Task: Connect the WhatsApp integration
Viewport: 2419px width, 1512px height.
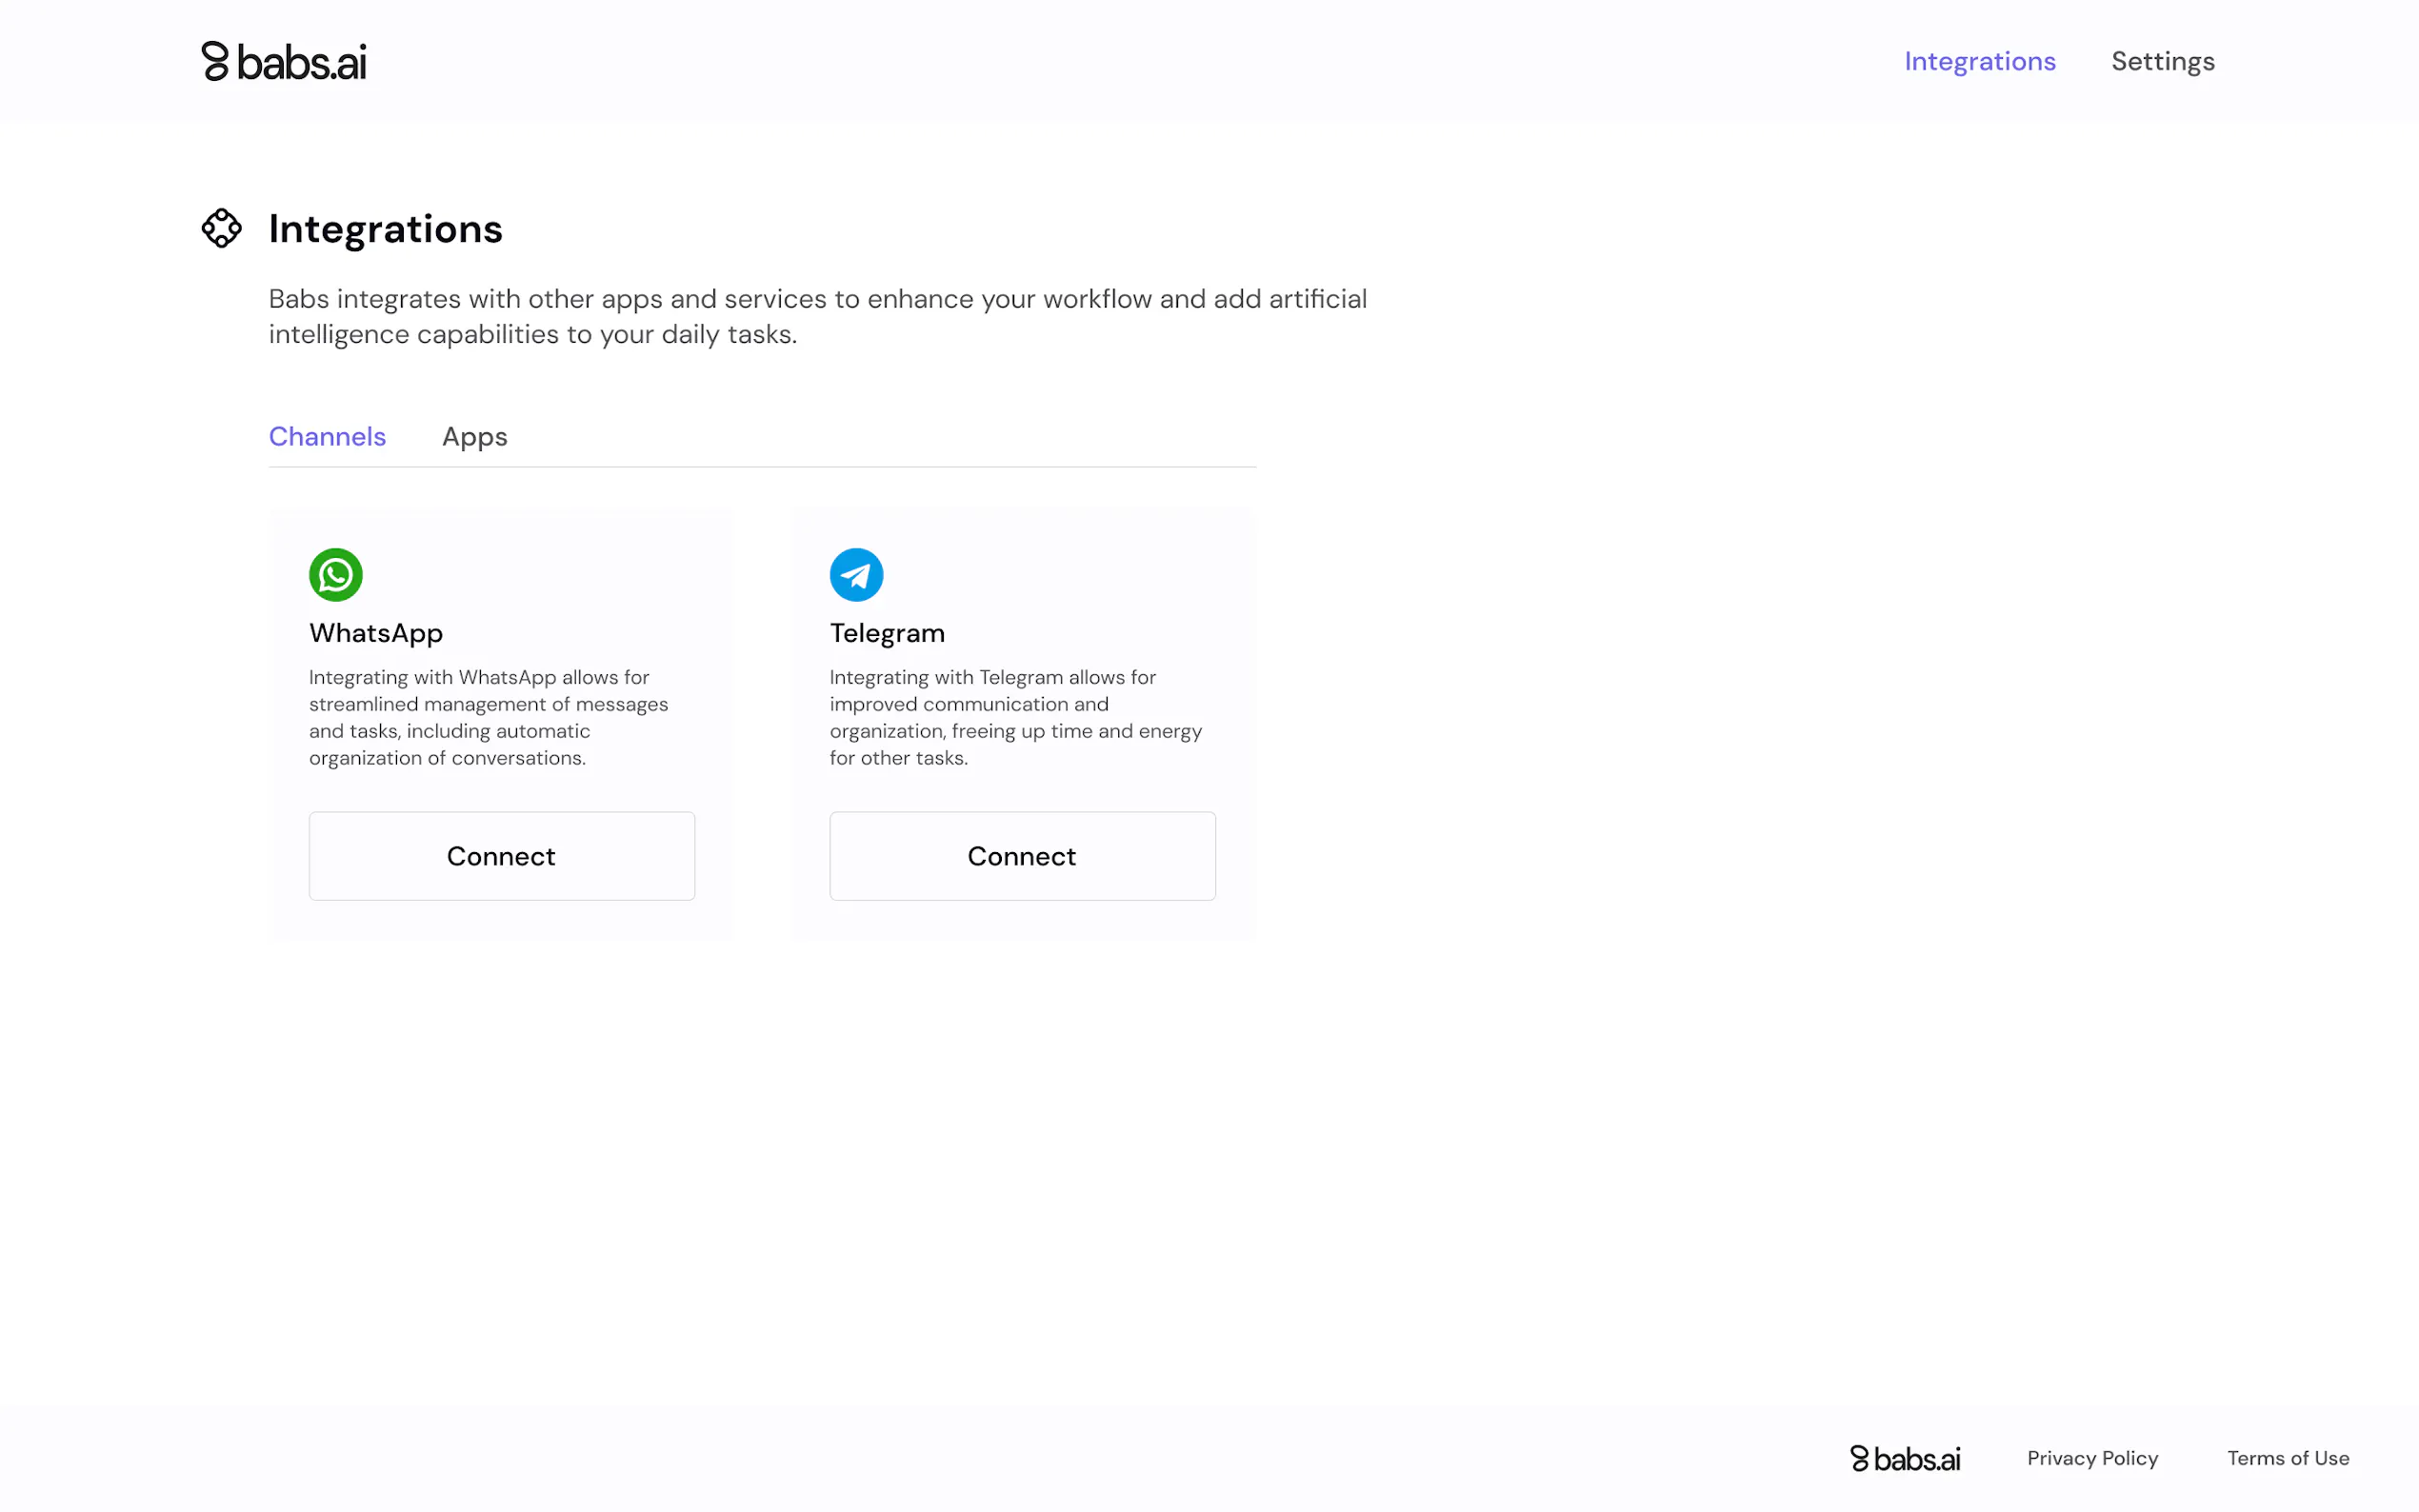Action: click(x=501, y=856)
